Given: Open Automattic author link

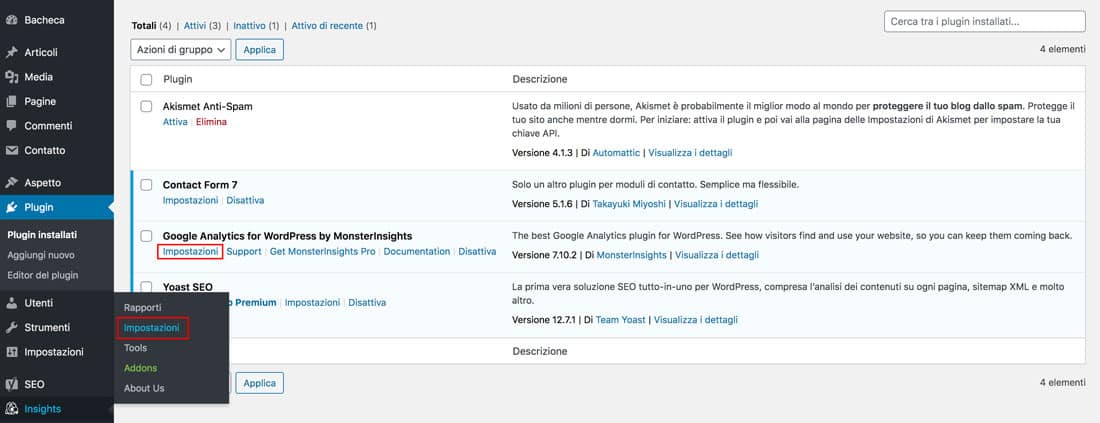Looking at the screenshot, I should click(616, 153).
